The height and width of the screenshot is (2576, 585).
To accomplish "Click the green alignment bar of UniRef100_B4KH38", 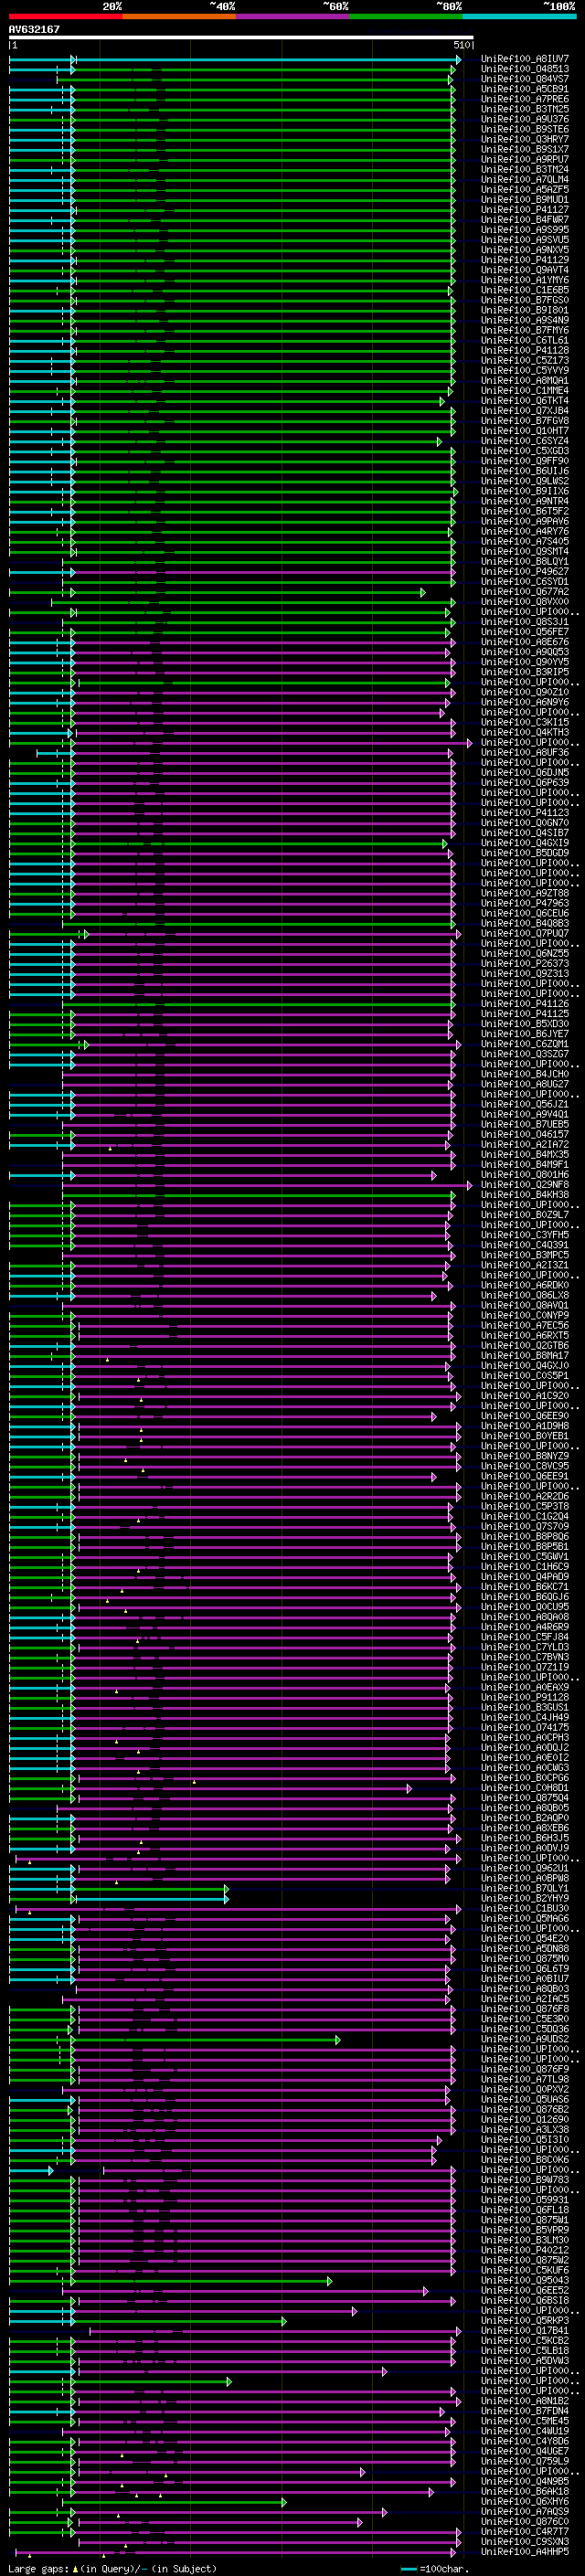I will pyautogui.click(x=258, y=1194).
